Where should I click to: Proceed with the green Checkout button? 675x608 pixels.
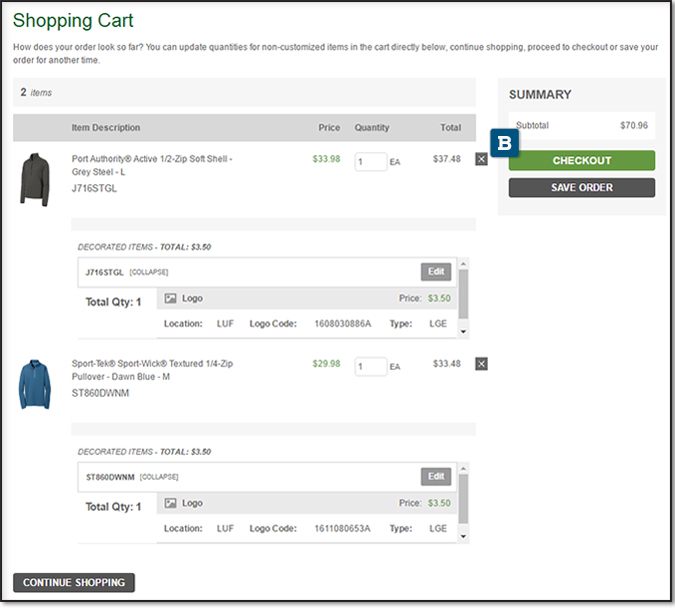coord(581,161)
